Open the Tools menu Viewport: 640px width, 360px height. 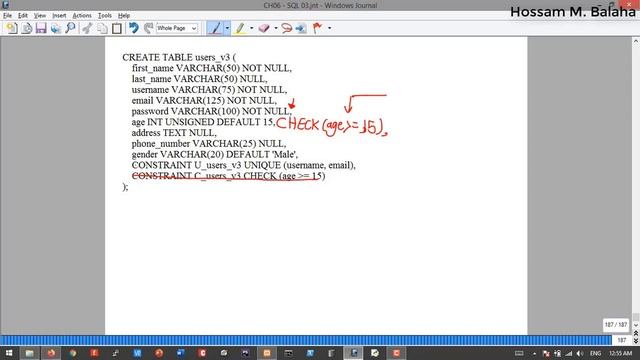pos(105,16)
